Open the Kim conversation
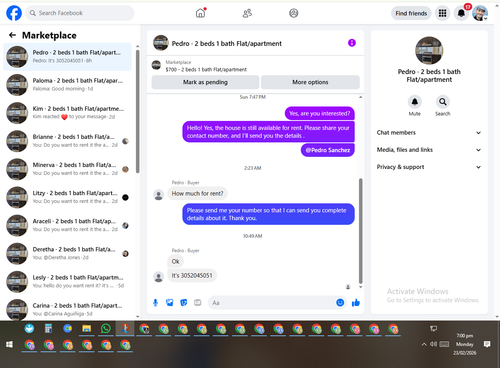Viewport: 500px width, 368px height. point(68,113)
